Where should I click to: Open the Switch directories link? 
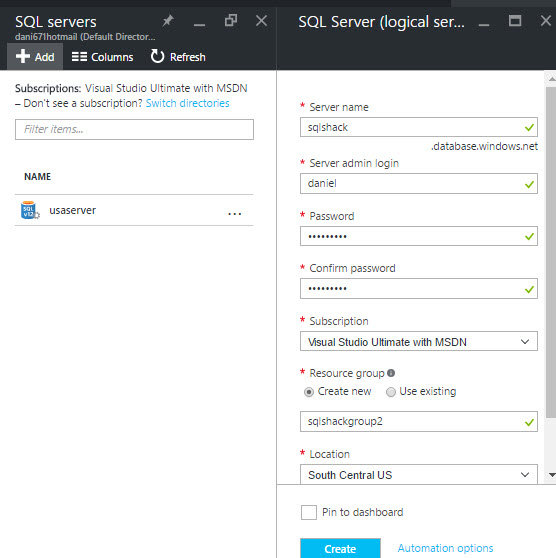(x=188, y=103)
